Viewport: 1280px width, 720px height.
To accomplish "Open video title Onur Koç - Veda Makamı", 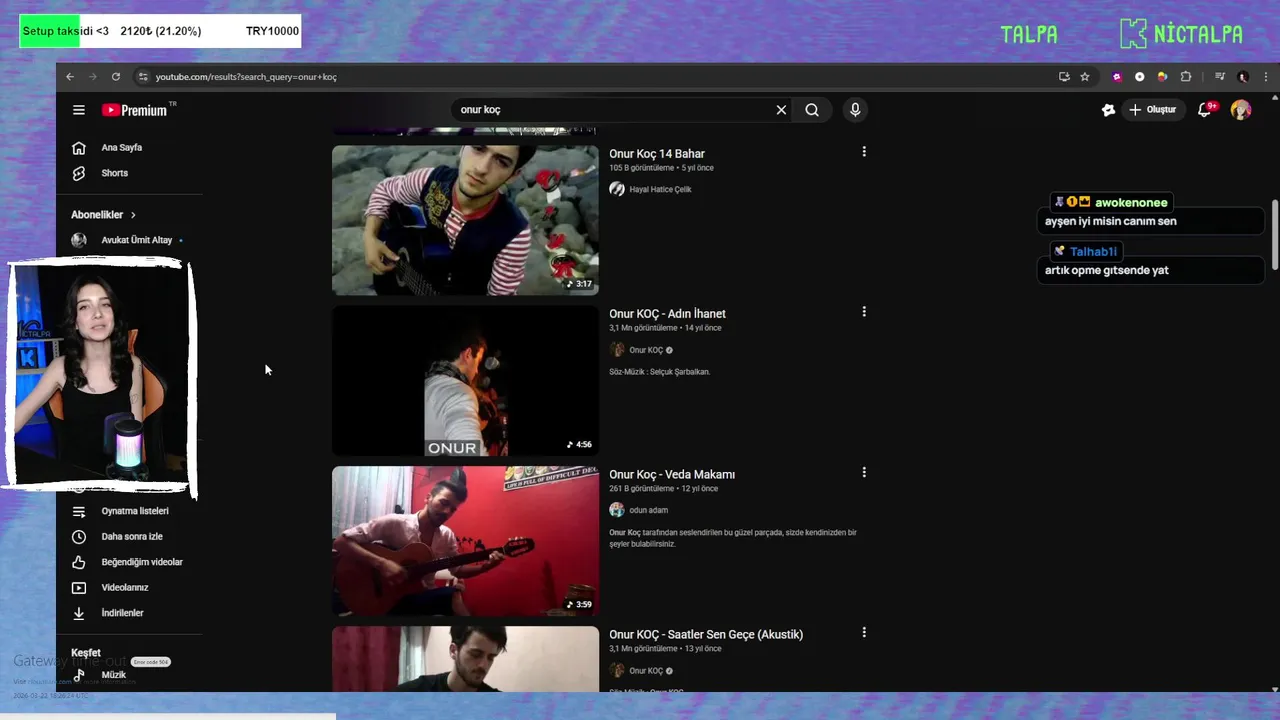I will (x=672, y=475).
